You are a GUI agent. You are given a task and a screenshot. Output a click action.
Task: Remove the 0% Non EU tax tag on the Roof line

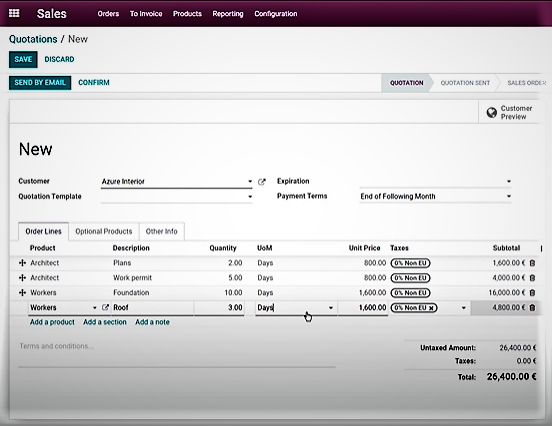point(431,308)
